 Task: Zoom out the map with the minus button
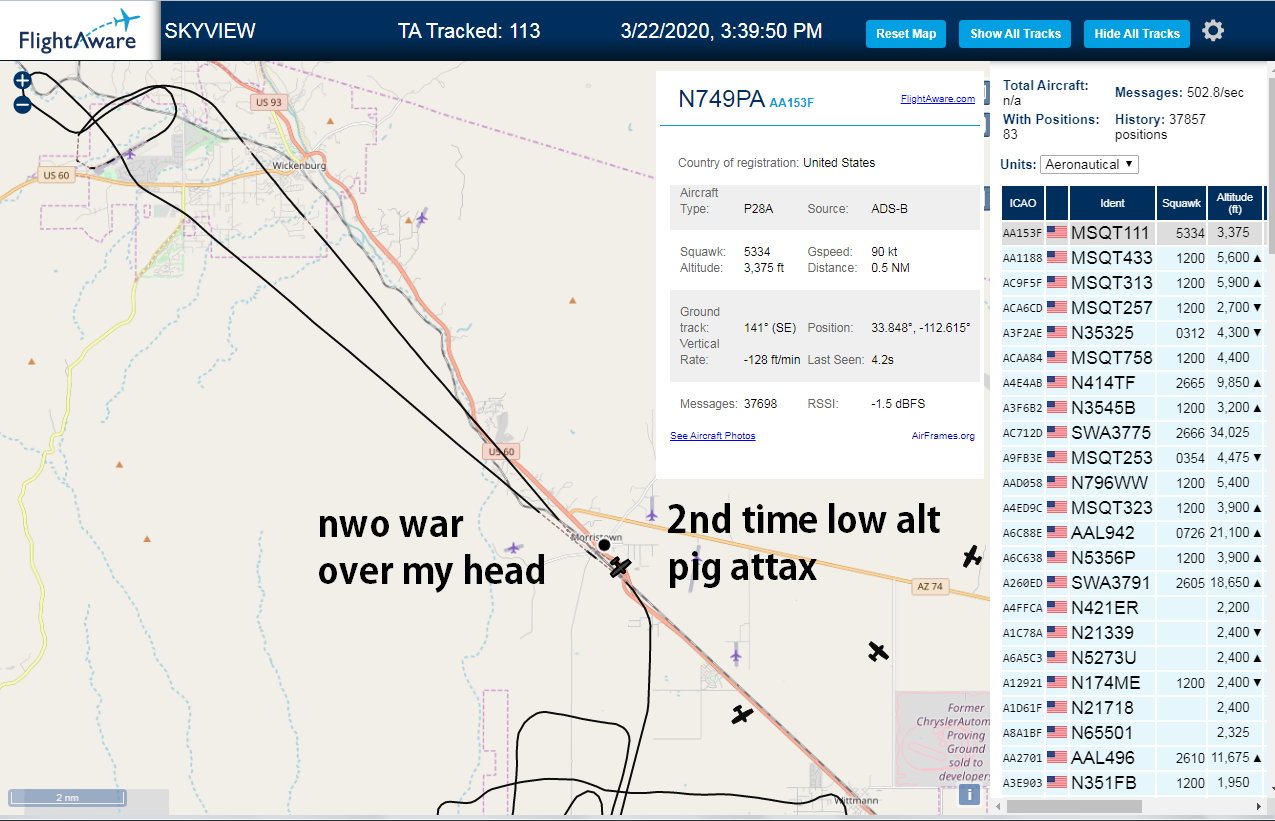tap(22, 103)
